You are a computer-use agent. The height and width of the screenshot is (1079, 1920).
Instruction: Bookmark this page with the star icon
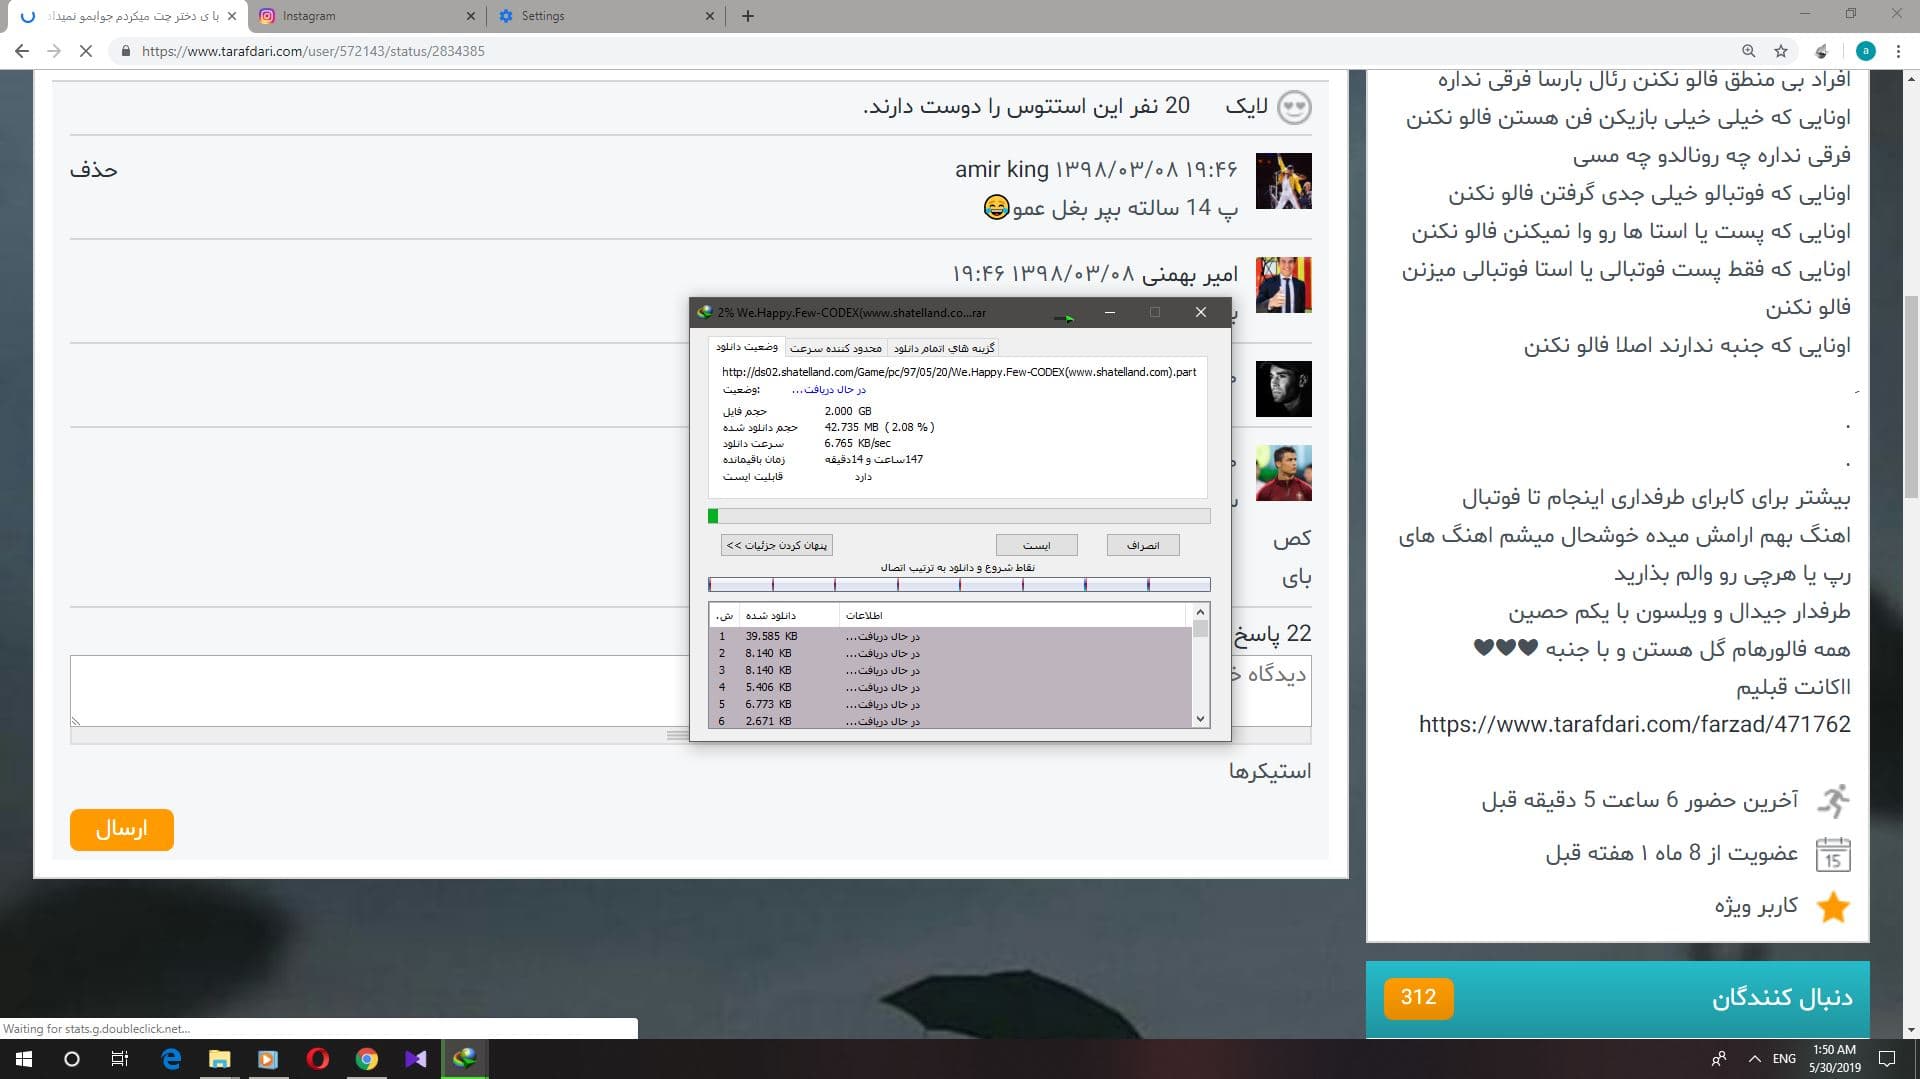click(x=1781, y=51)
